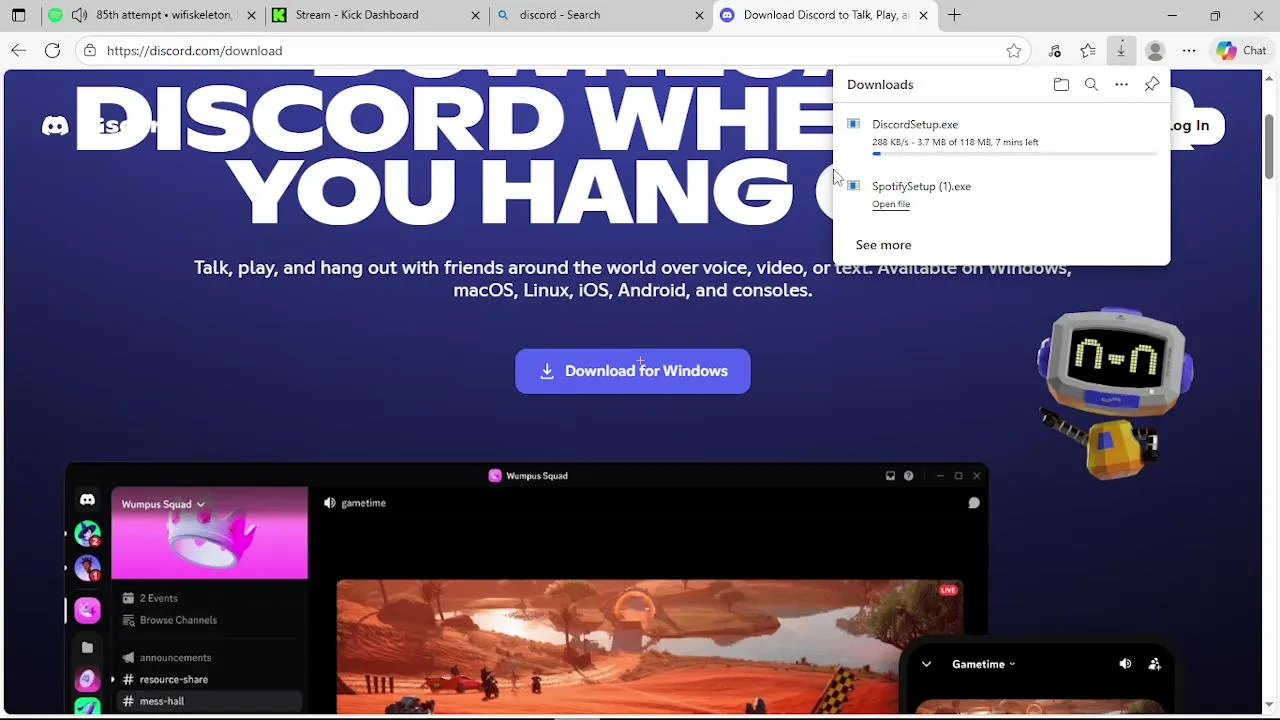
Task: Close the Download Discord tab
Action: pos(923,15)
